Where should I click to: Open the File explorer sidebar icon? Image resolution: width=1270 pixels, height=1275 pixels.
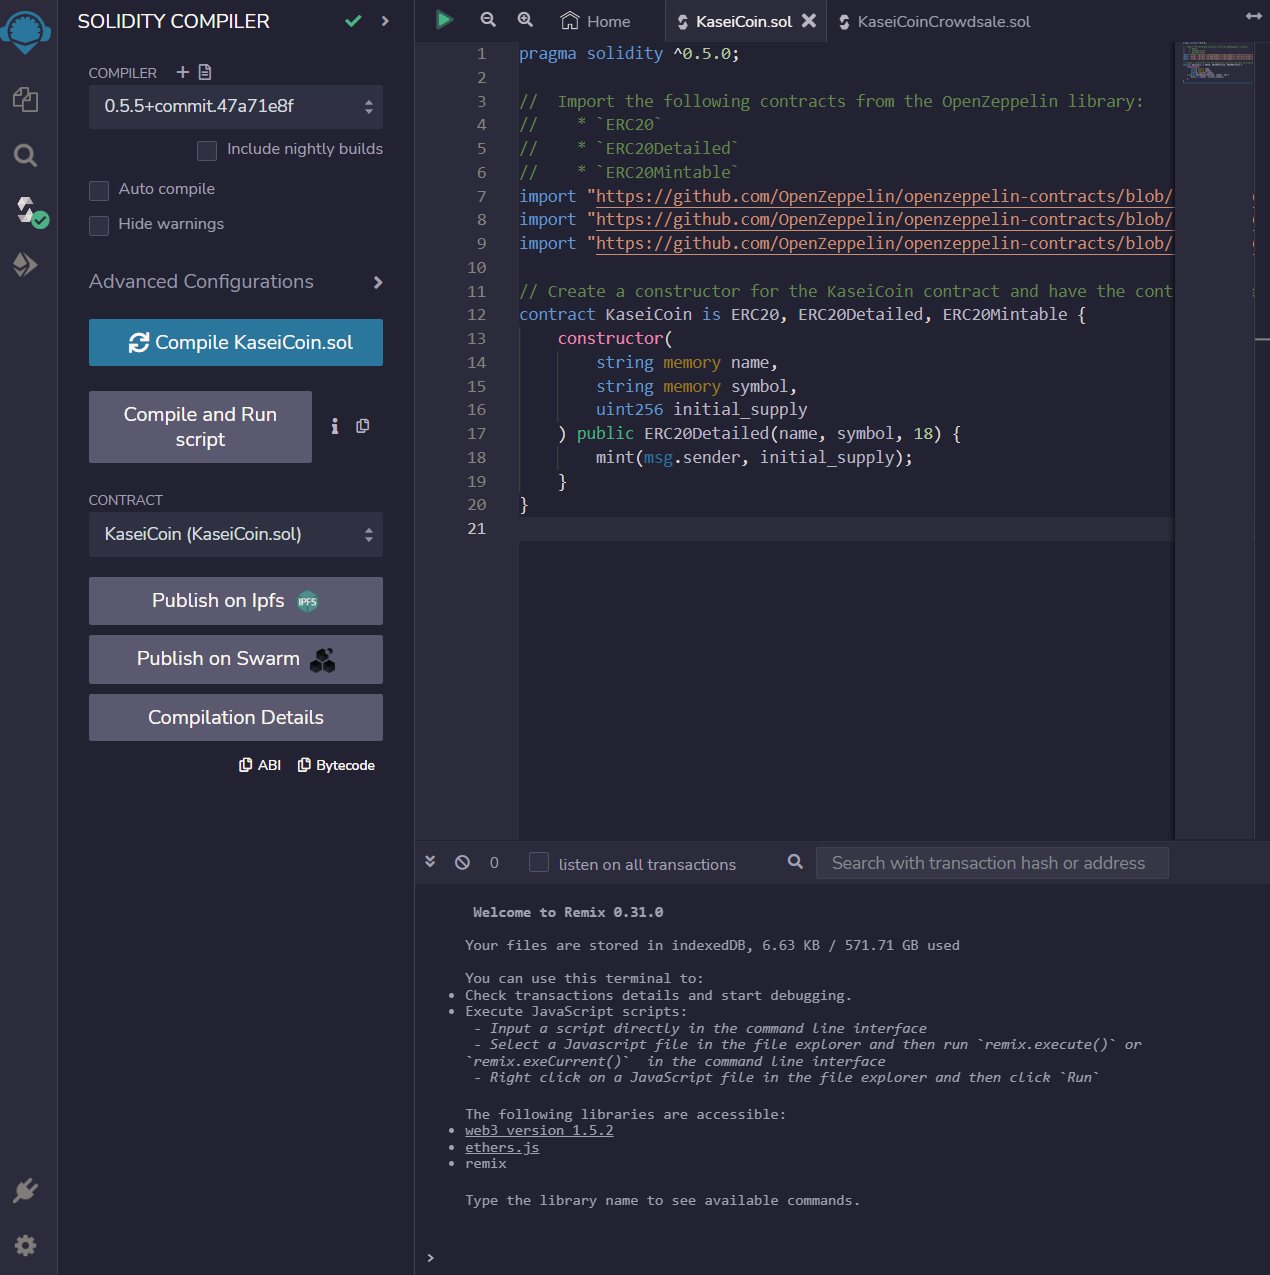coord(26,100)
